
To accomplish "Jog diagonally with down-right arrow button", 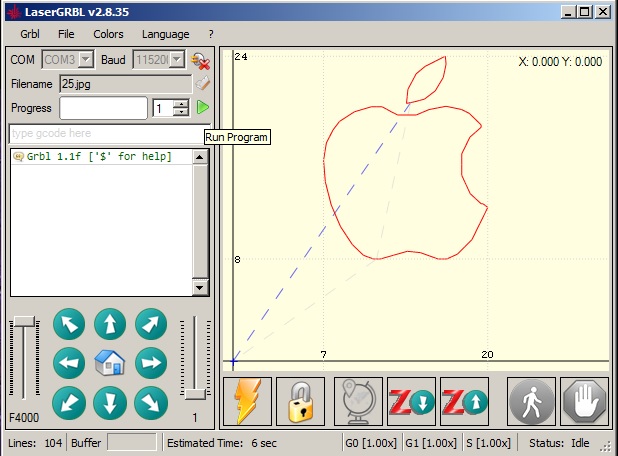I will pos(149,401).
